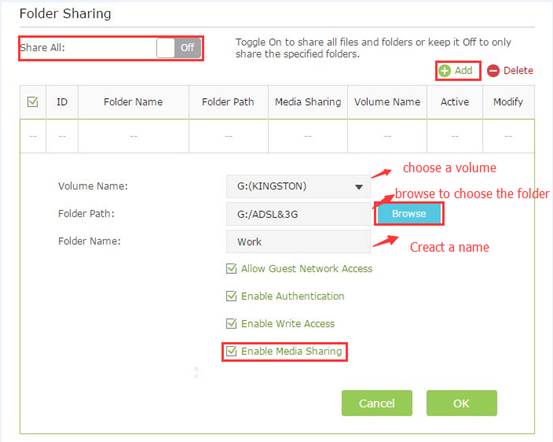Uncheck Enable Authentication
553x442 pixels.
(231, 296)
